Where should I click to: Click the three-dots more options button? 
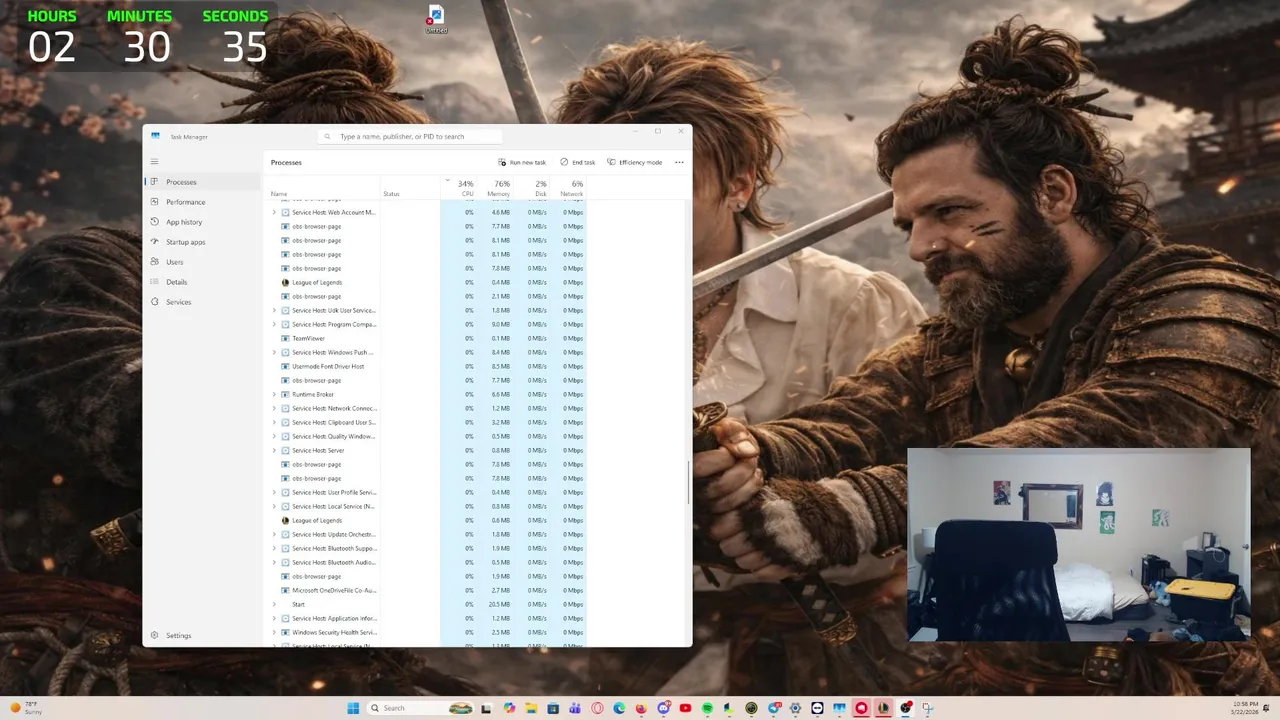click(x=679, y=162)
